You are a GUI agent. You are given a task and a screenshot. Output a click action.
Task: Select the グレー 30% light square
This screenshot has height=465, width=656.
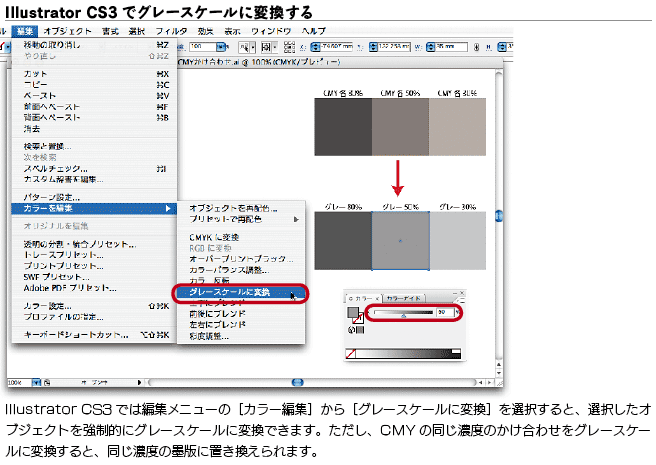457,241
